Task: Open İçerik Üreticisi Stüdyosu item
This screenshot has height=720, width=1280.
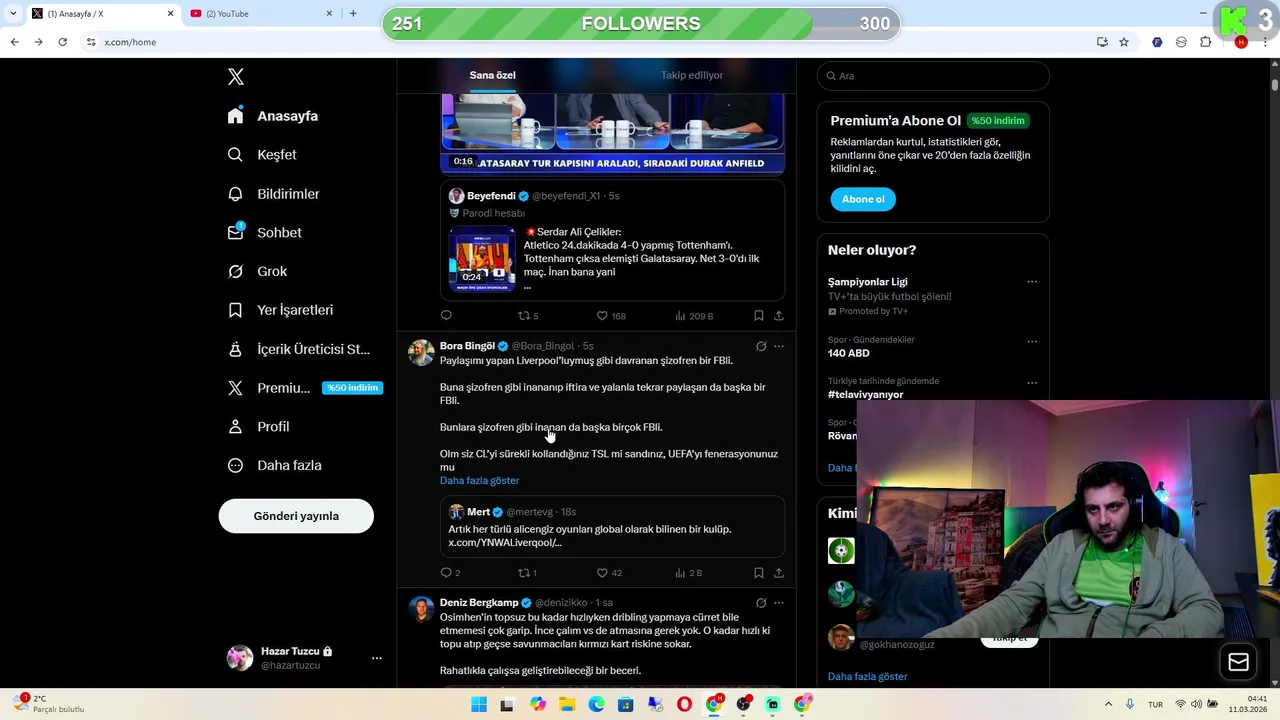Action: (298, 349)
